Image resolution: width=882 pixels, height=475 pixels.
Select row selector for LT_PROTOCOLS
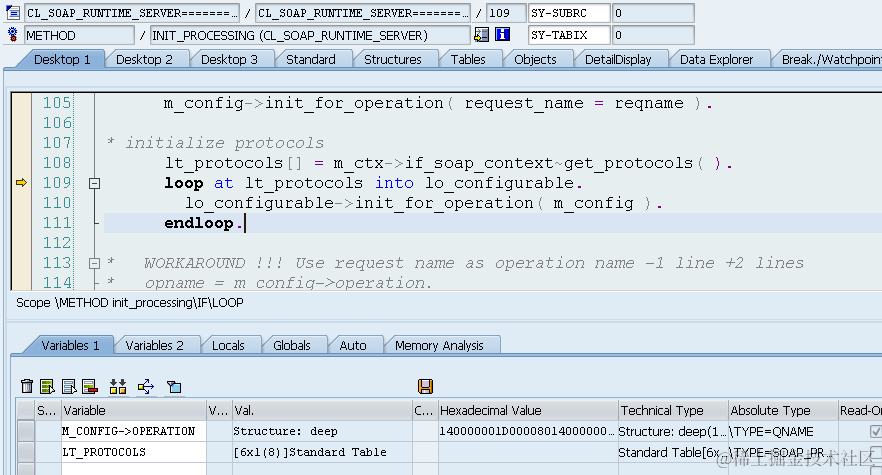tap(25, 452)
